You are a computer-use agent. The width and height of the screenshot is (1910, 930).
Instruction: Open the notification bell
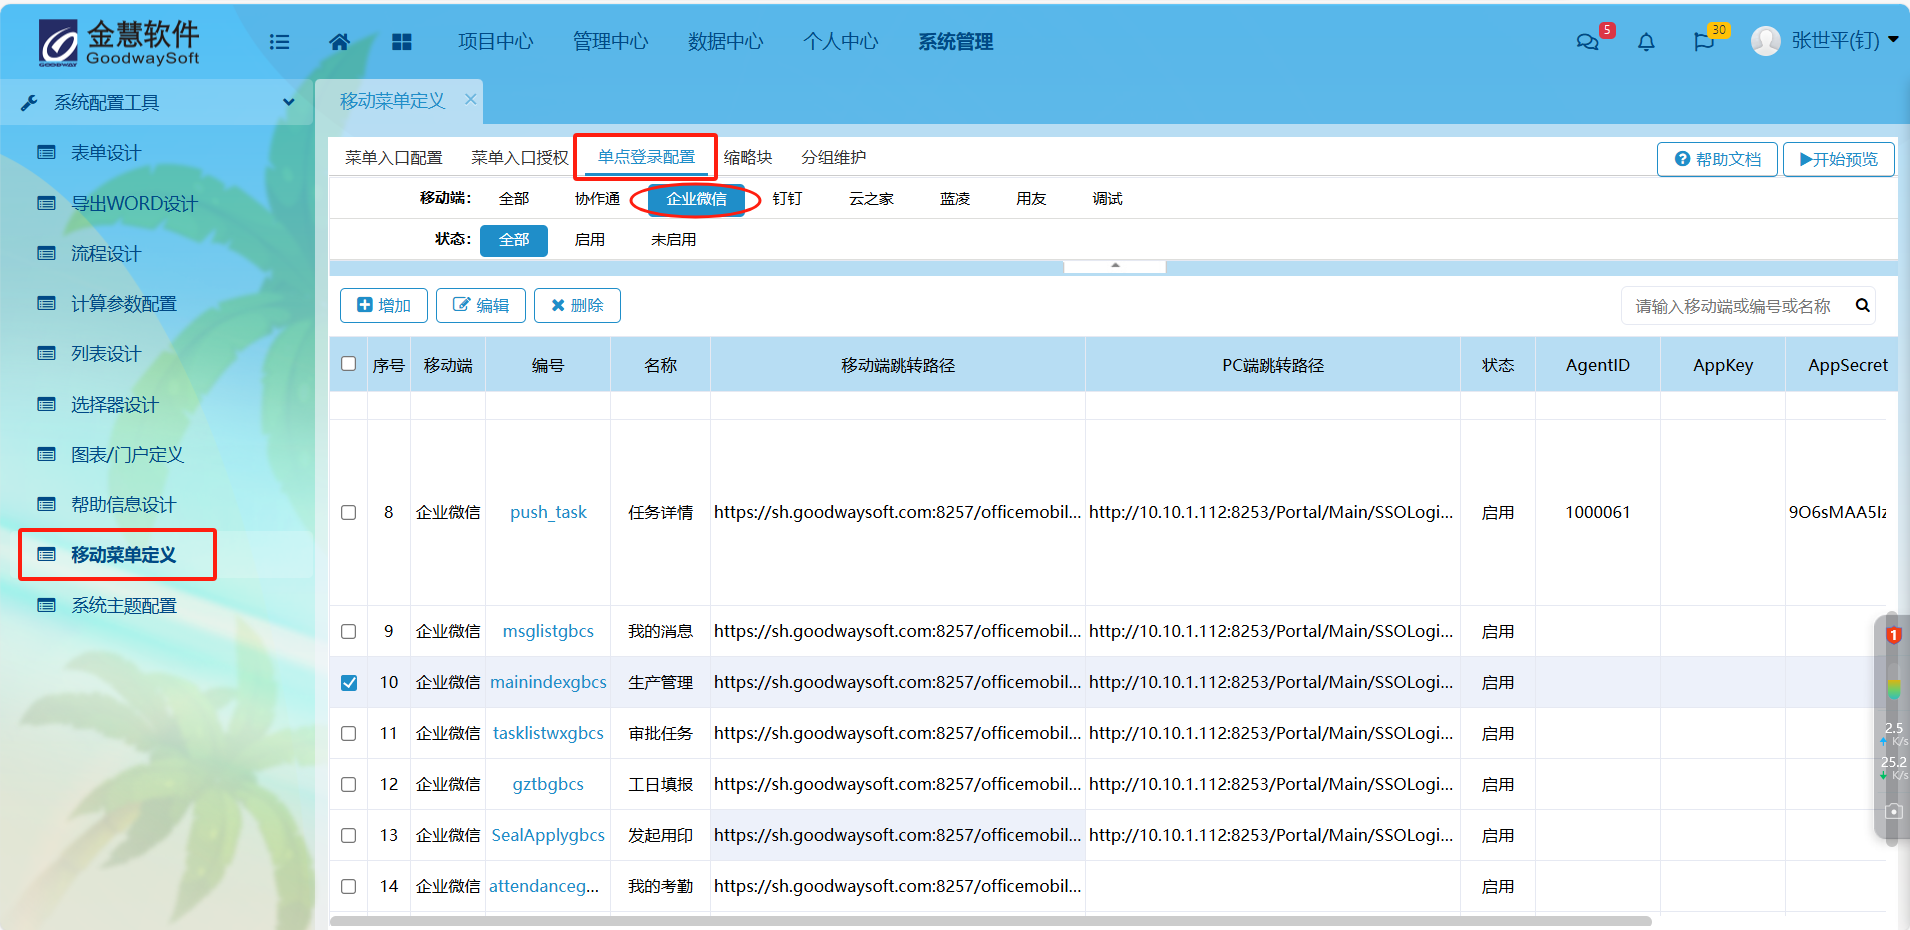[1646, 42]
